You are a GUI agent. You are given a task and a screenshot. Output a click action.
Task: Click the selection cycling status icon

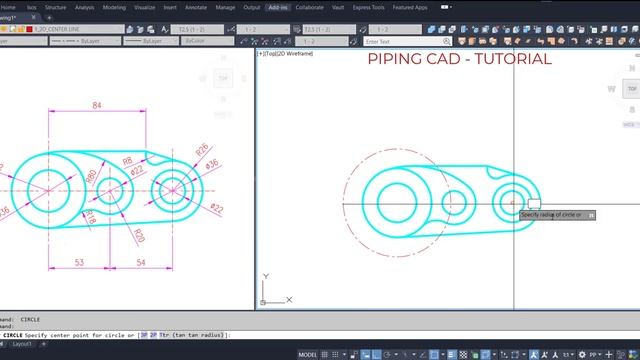(475, 355)
